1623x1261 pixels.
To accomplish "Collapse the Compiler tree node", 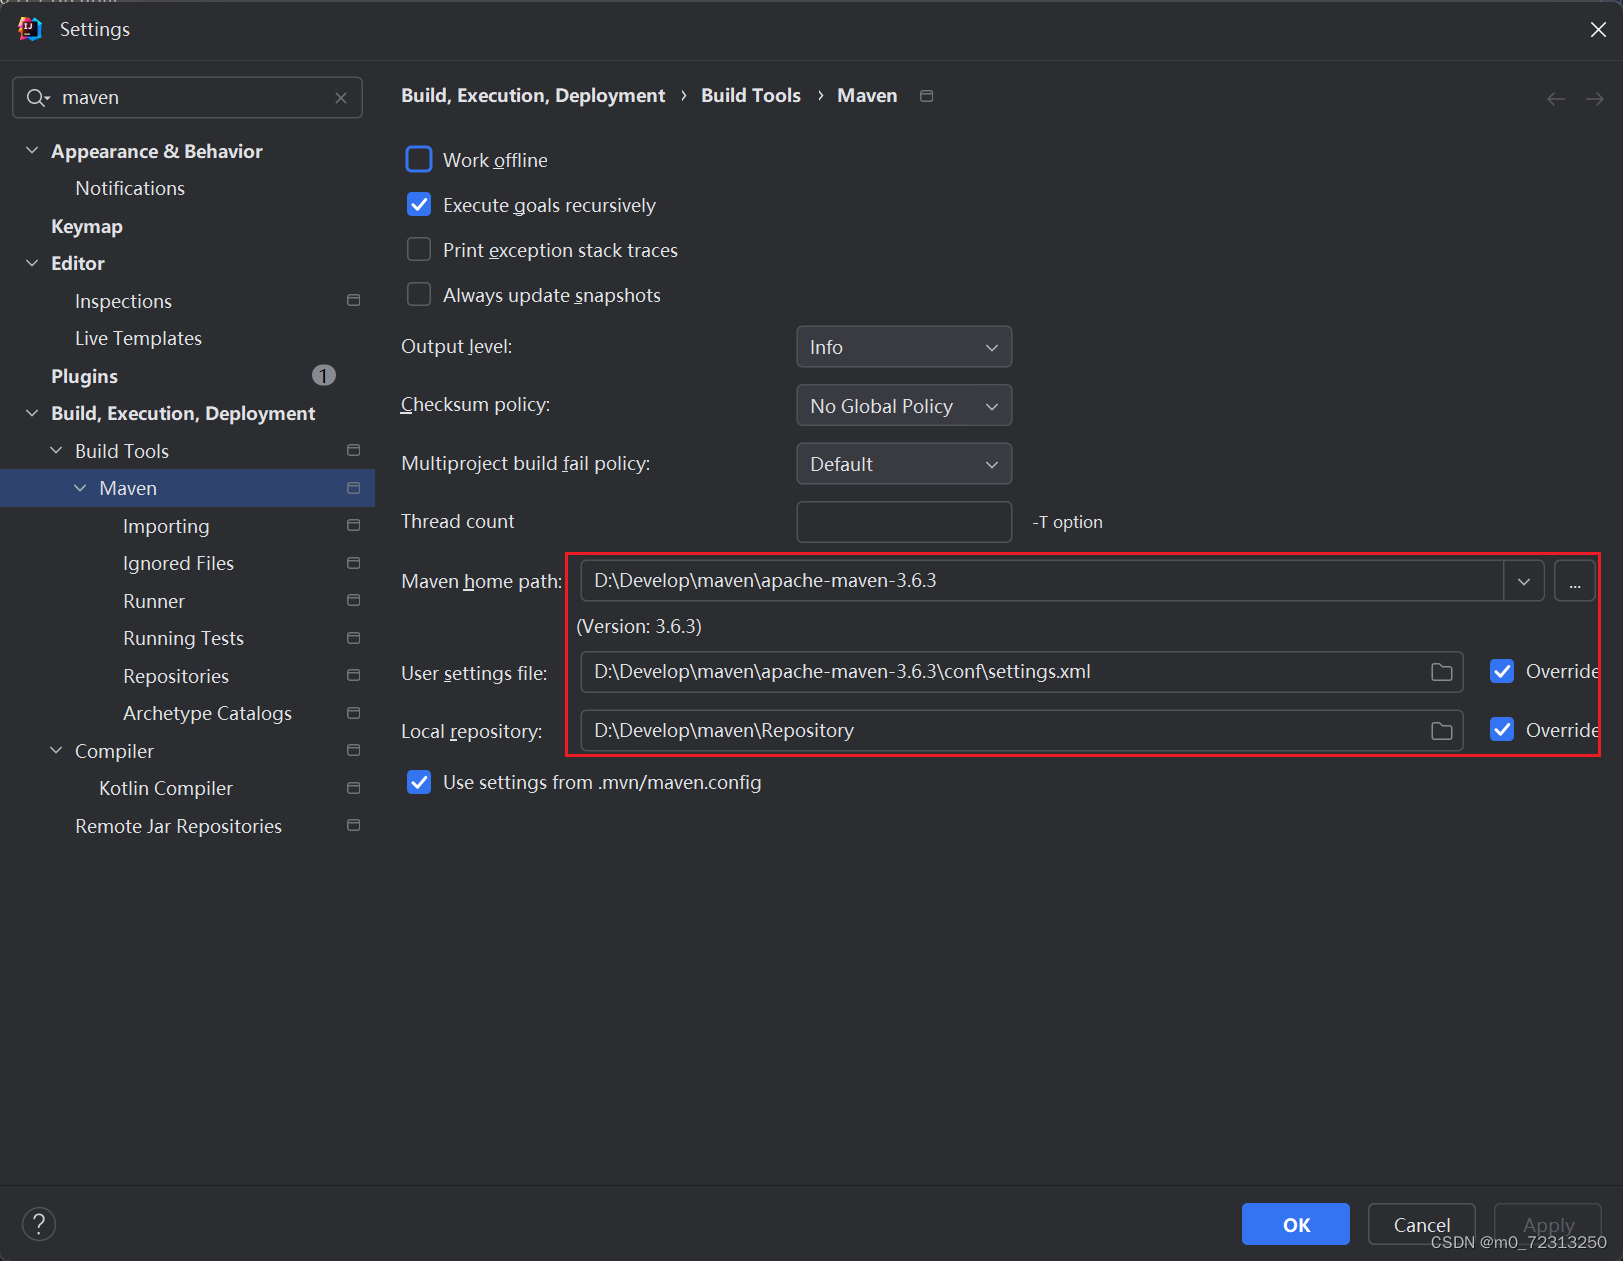I will pos(56,751).
